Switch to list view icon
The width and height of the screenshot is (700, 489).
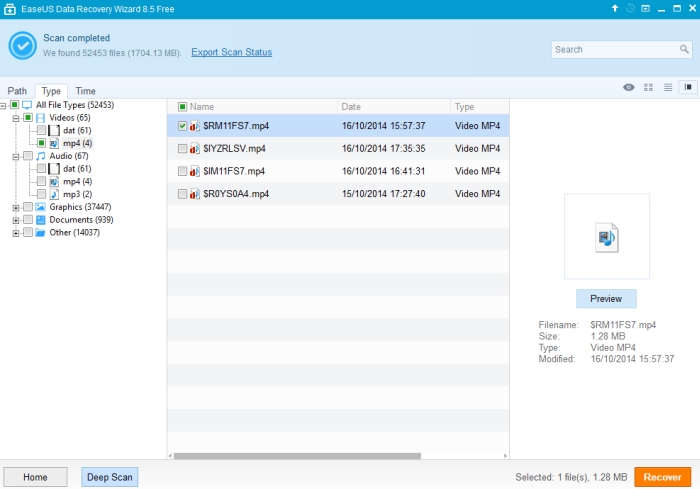click(668, 88)
